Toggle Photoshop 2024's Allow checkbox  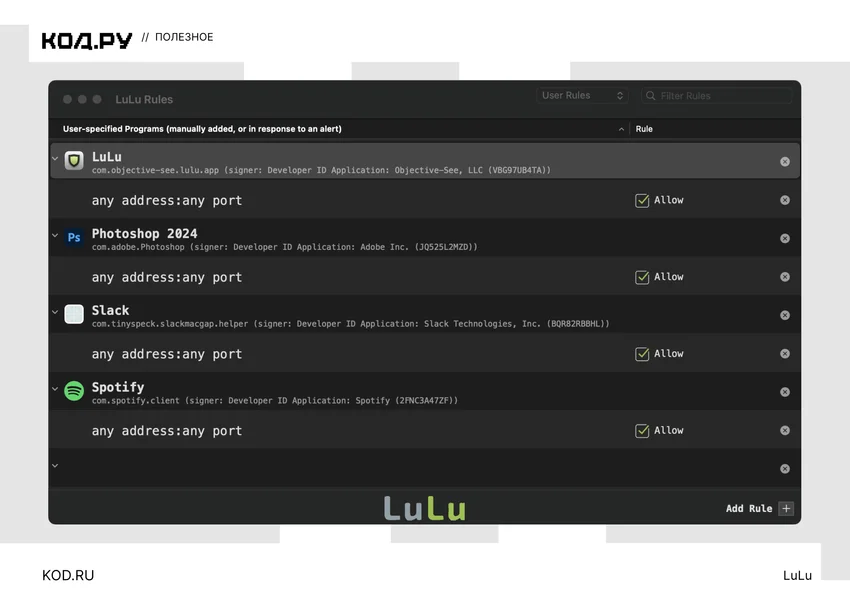pos(642,278)
